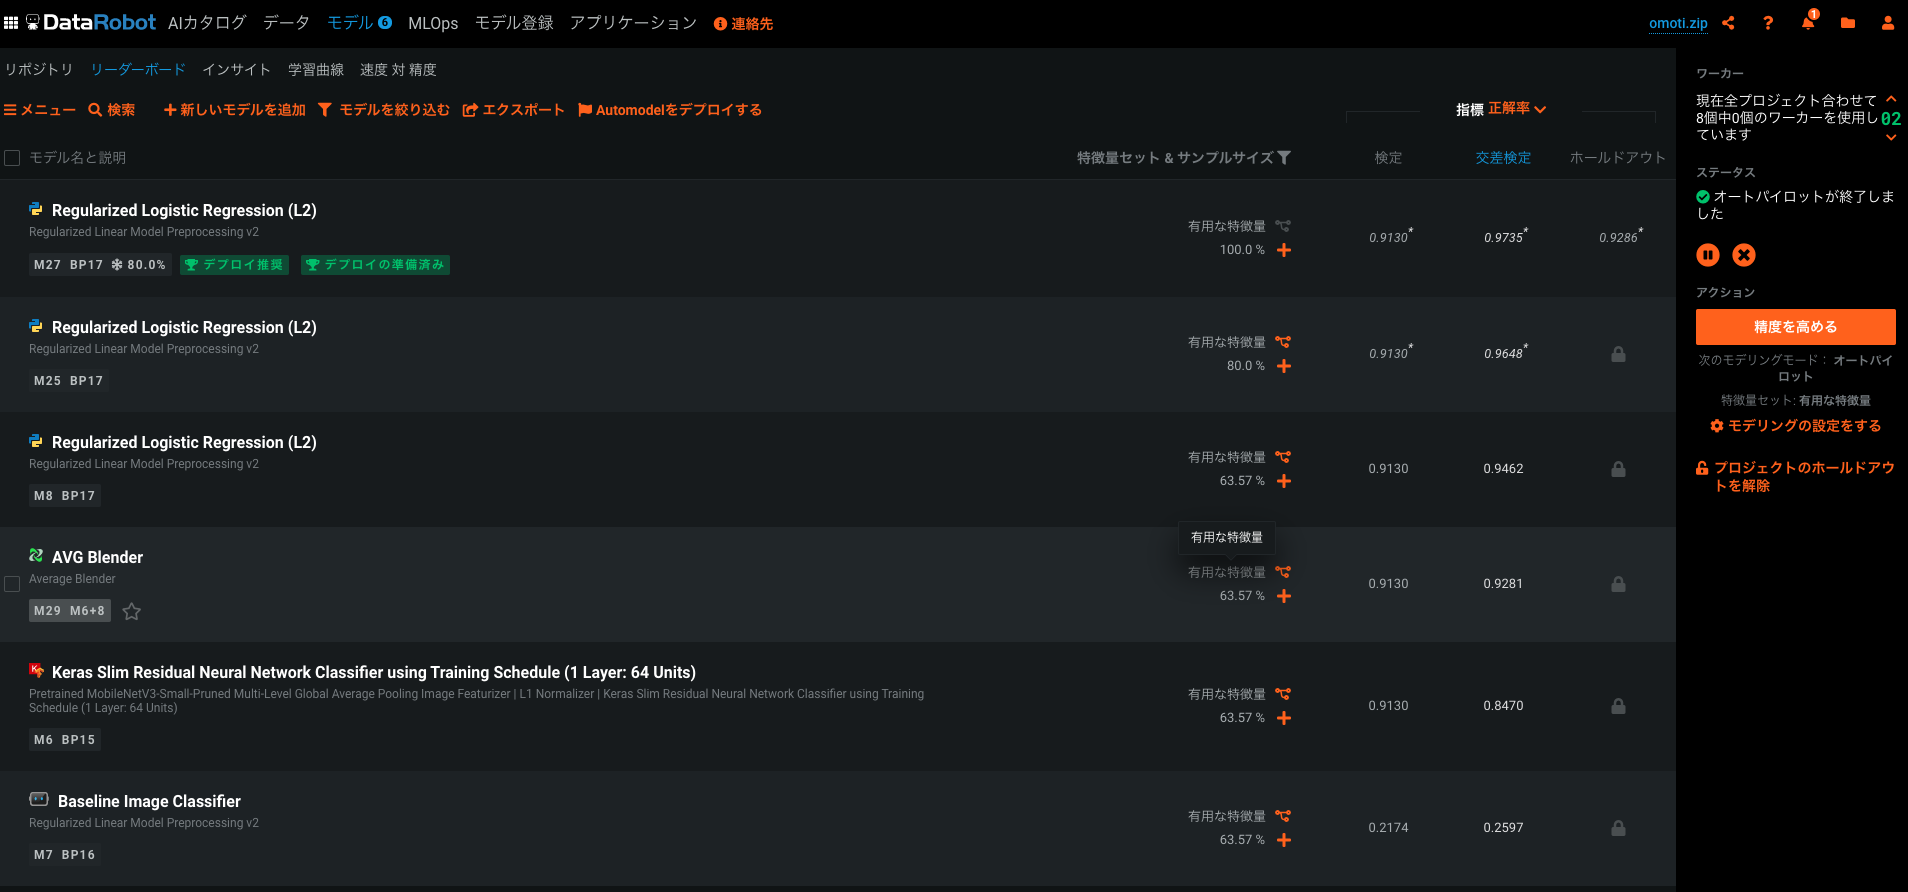Click plus icon in Keras Slim Residual row

tap(1284, 718)
